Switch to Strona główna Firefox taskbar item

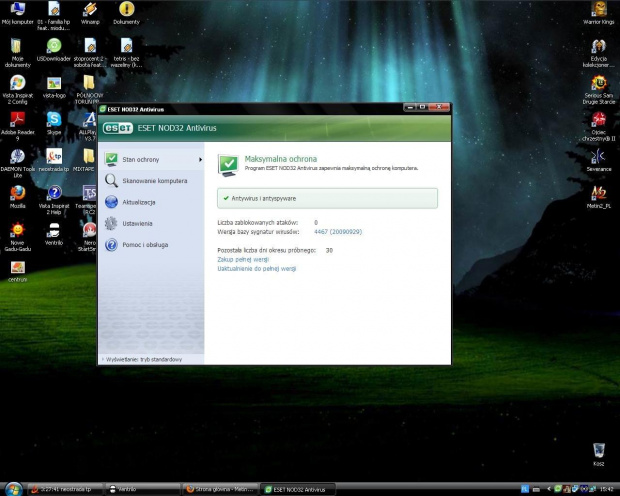(x=220, y=489)
